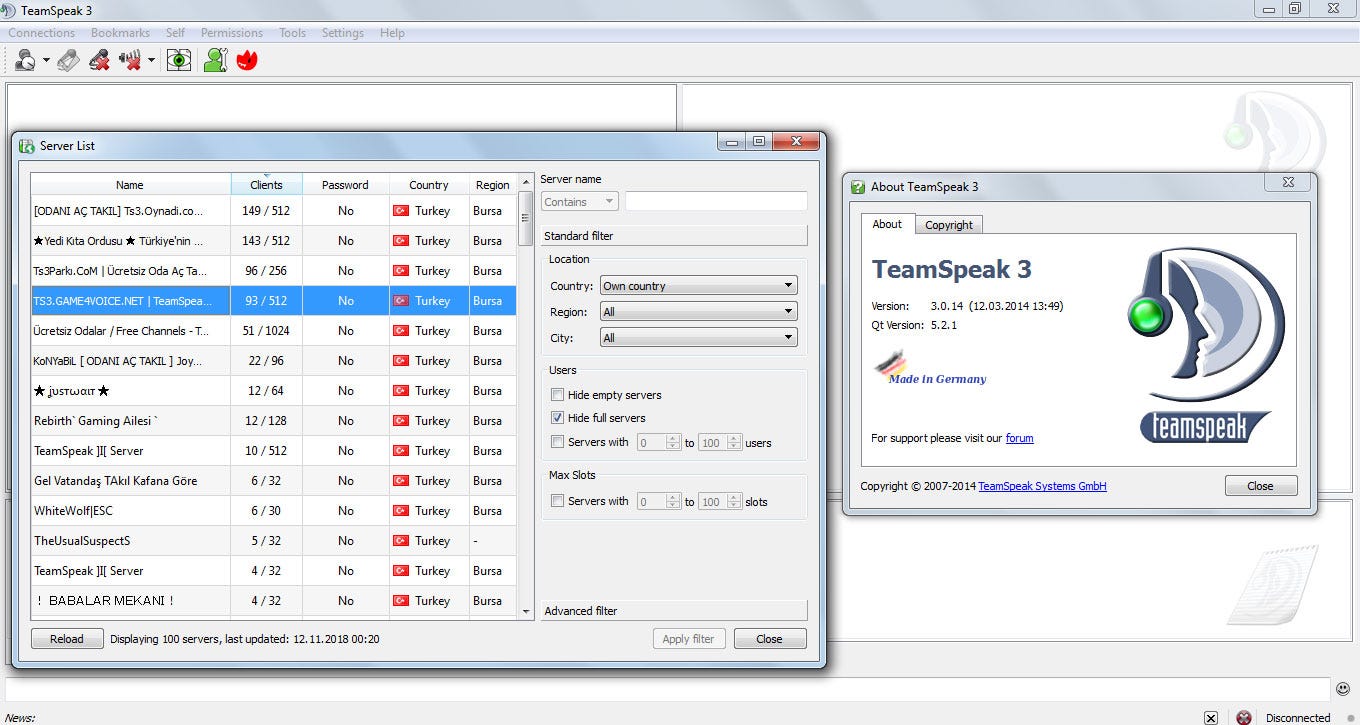Open the Contains match-type dropdown

(580, 202)
